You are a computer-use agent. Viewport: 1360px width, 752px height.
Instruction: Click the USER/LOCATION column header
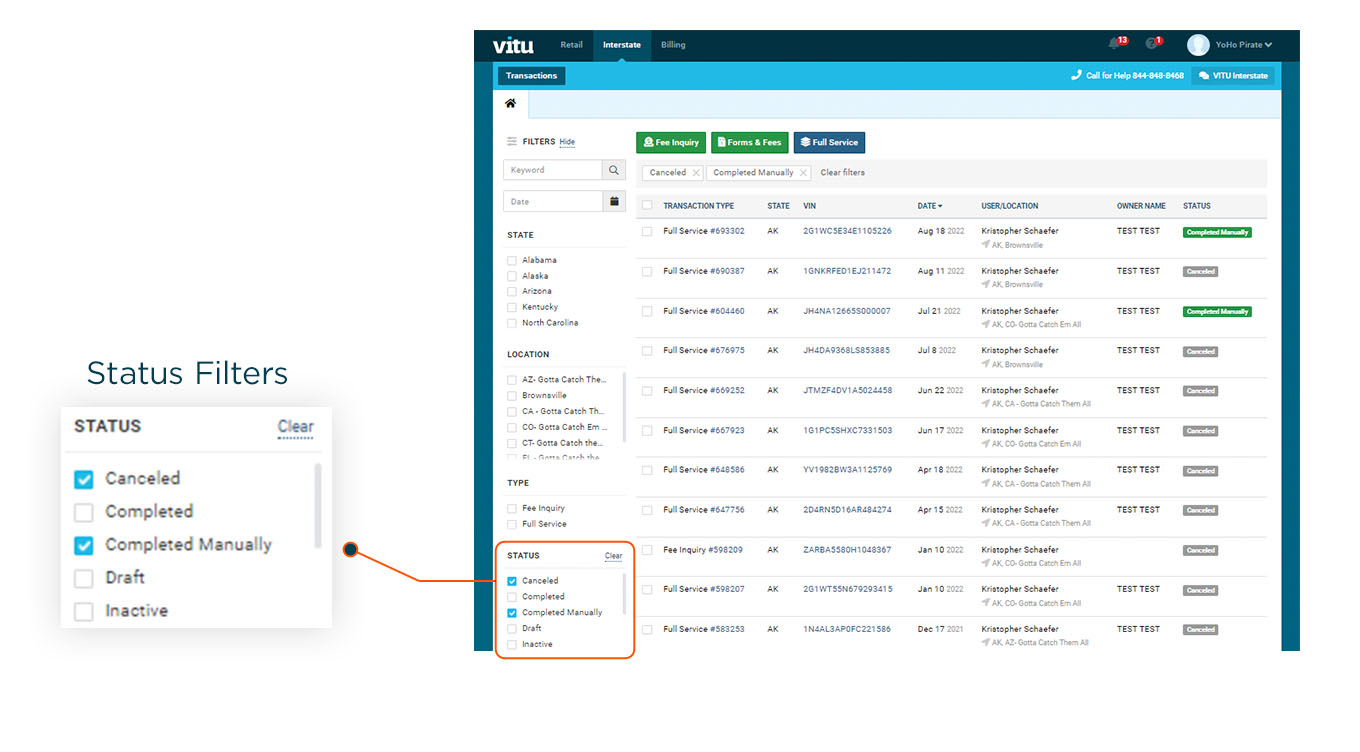tap(1009, 206)
